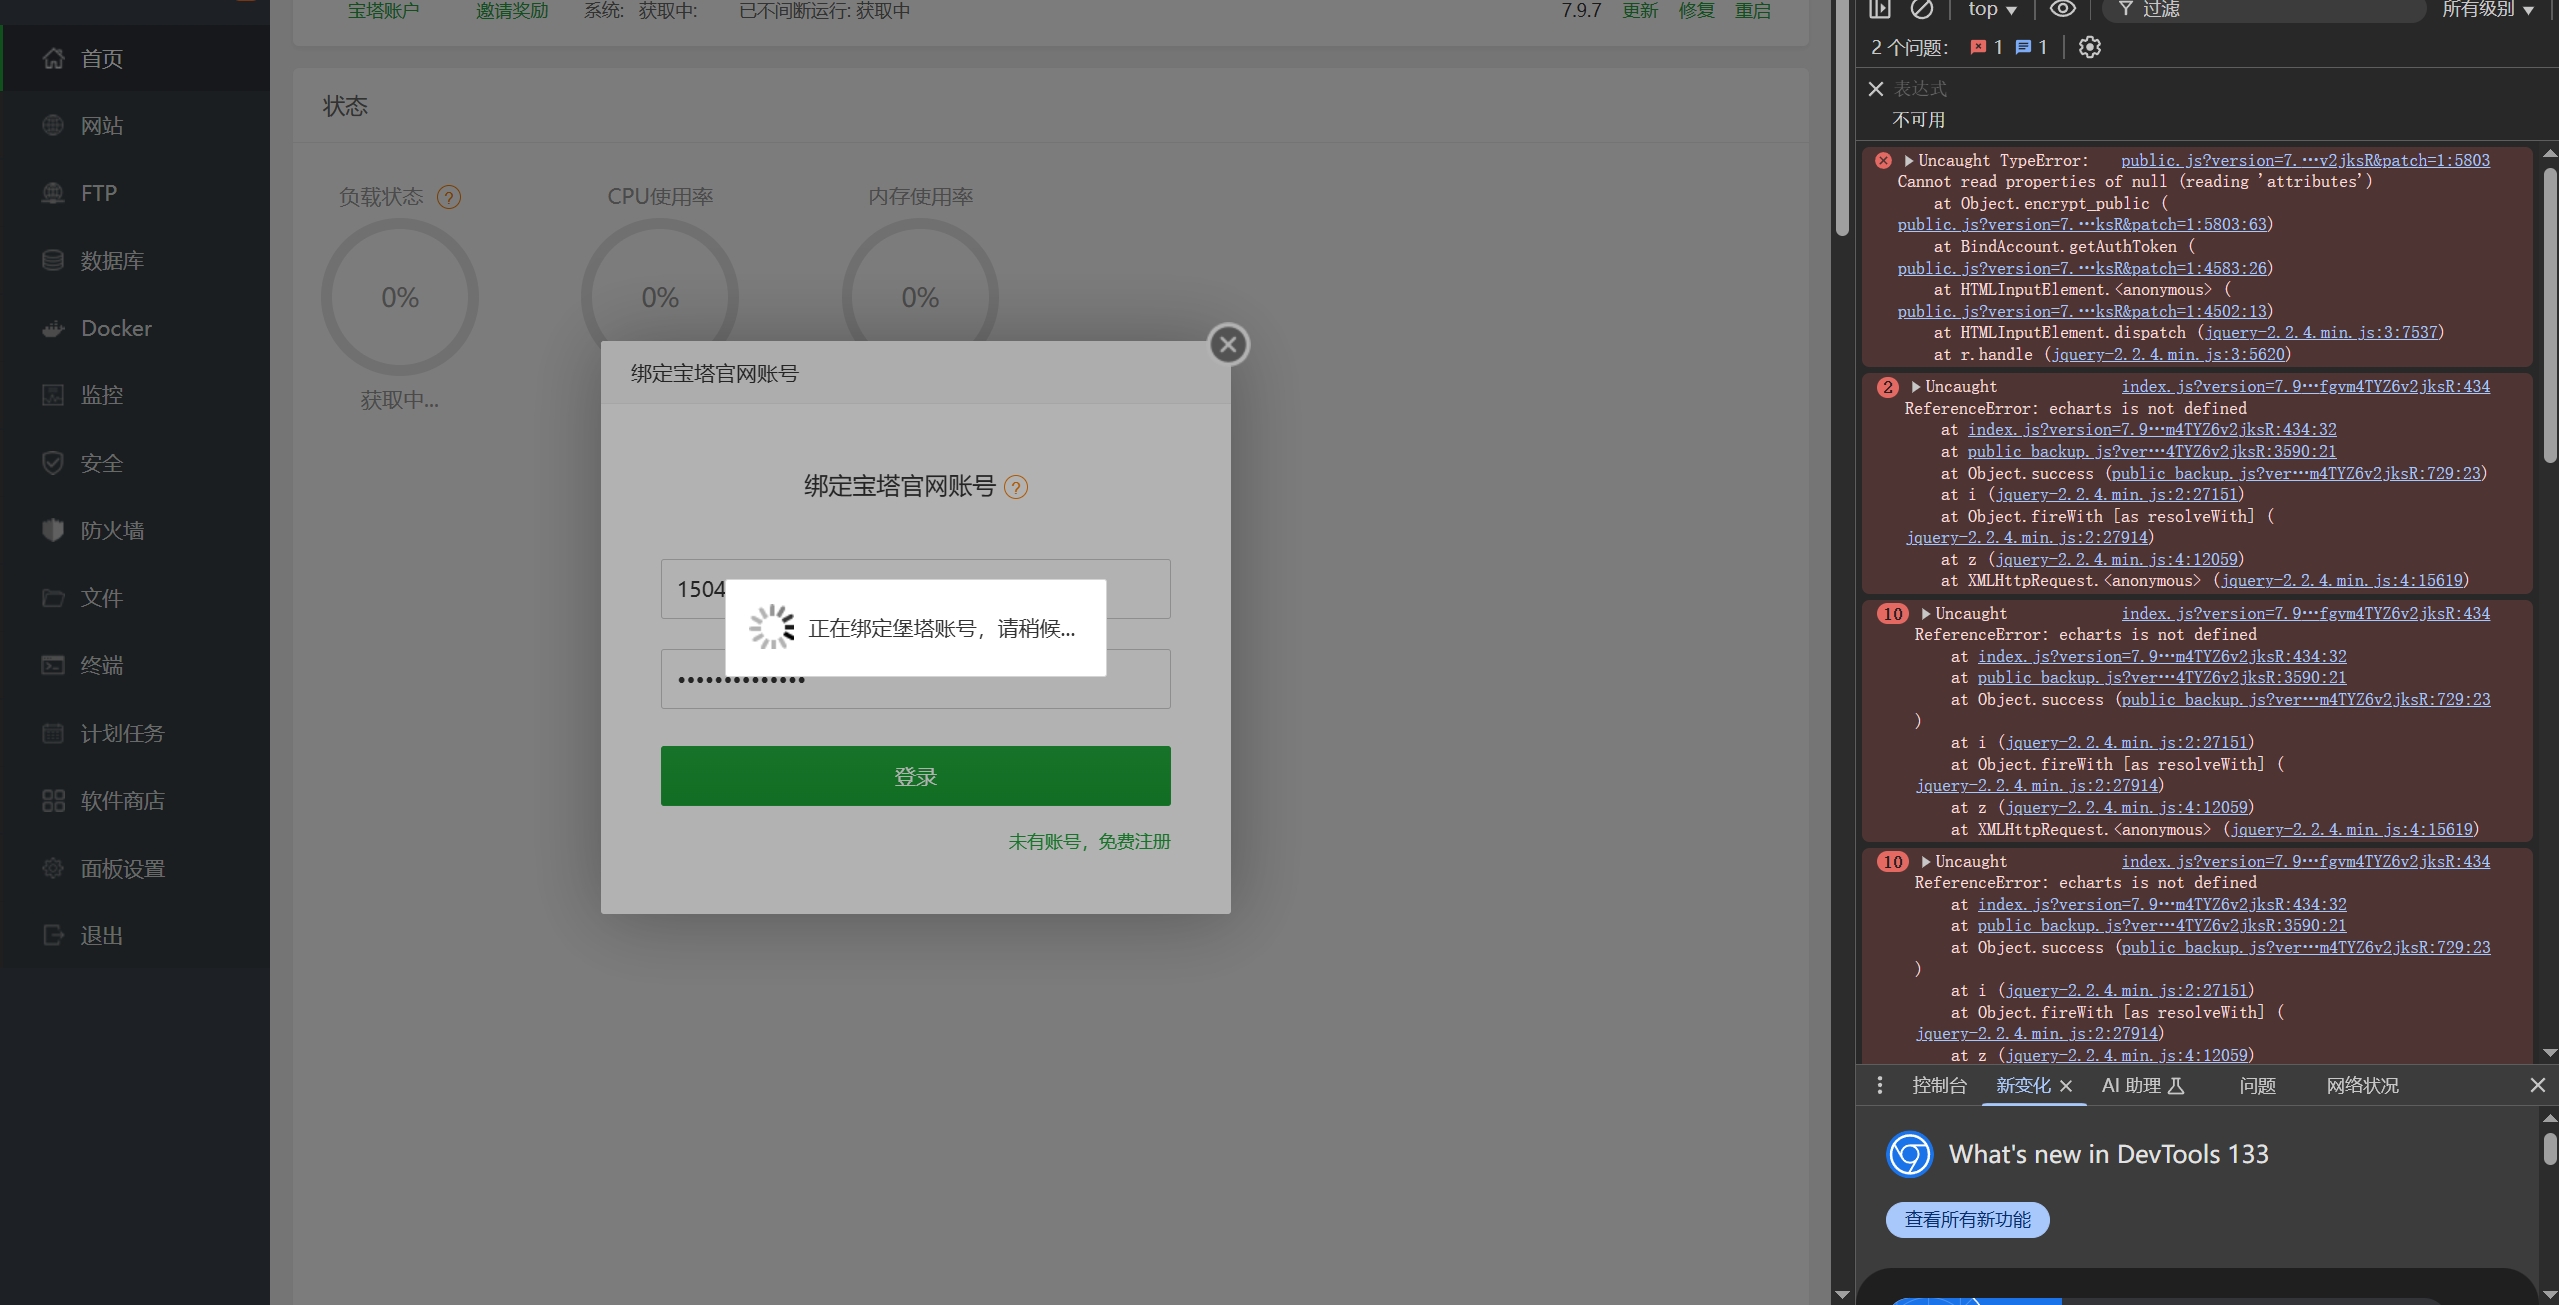
Task: Open the public.js:5803 source link
Action: (x=2305, y=160)
